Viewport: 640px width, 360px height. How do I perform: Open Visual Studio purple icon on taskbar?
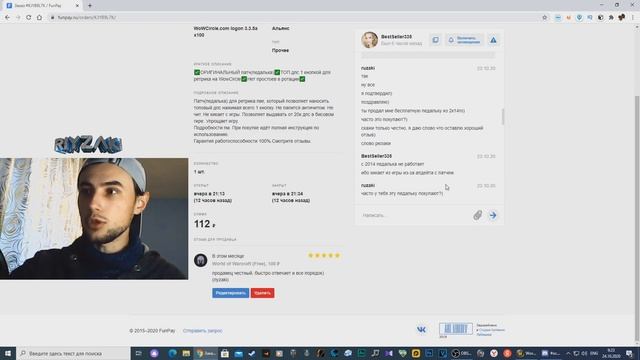(389, 353)
